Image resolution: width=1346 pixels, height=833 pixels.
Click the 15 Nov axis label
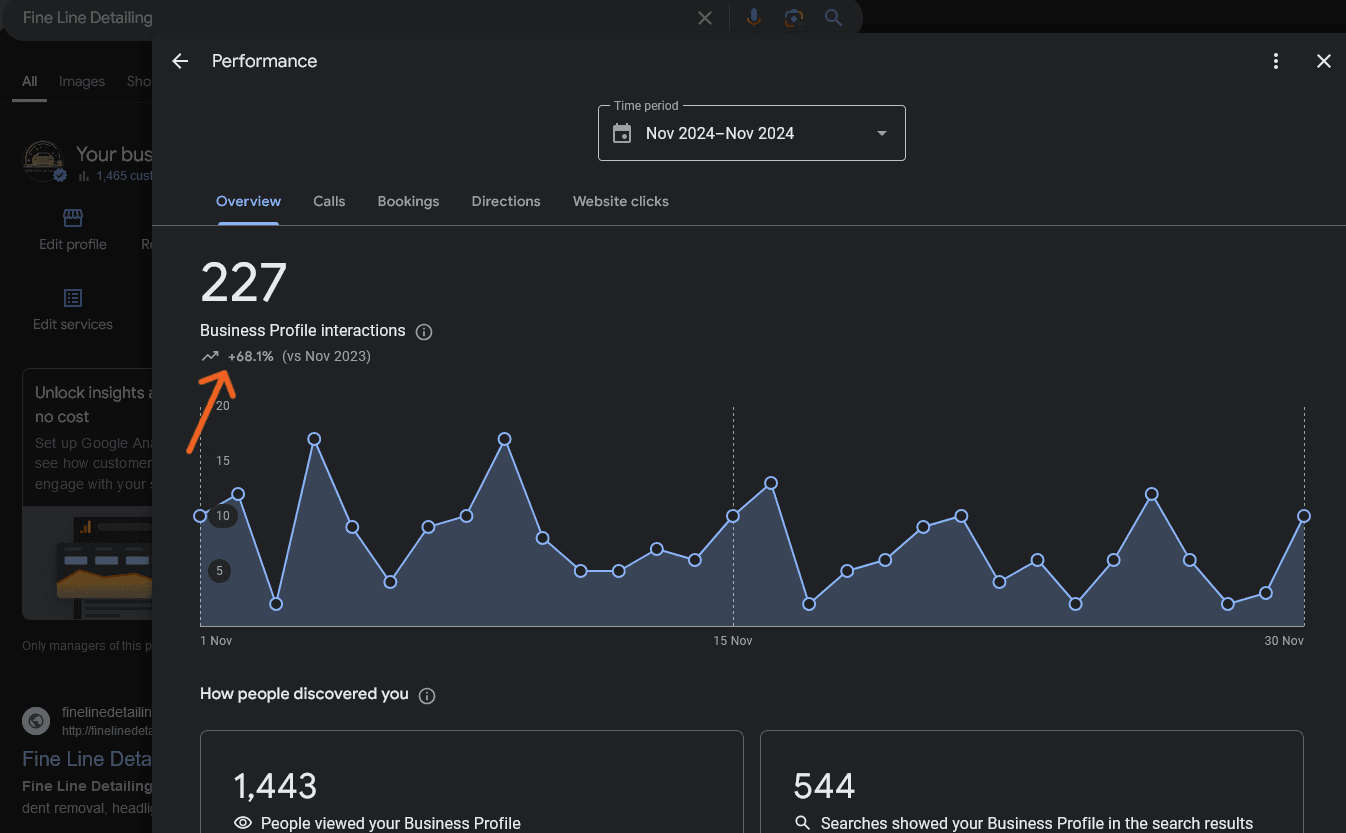pyautogui.click(x=733, y=640)
